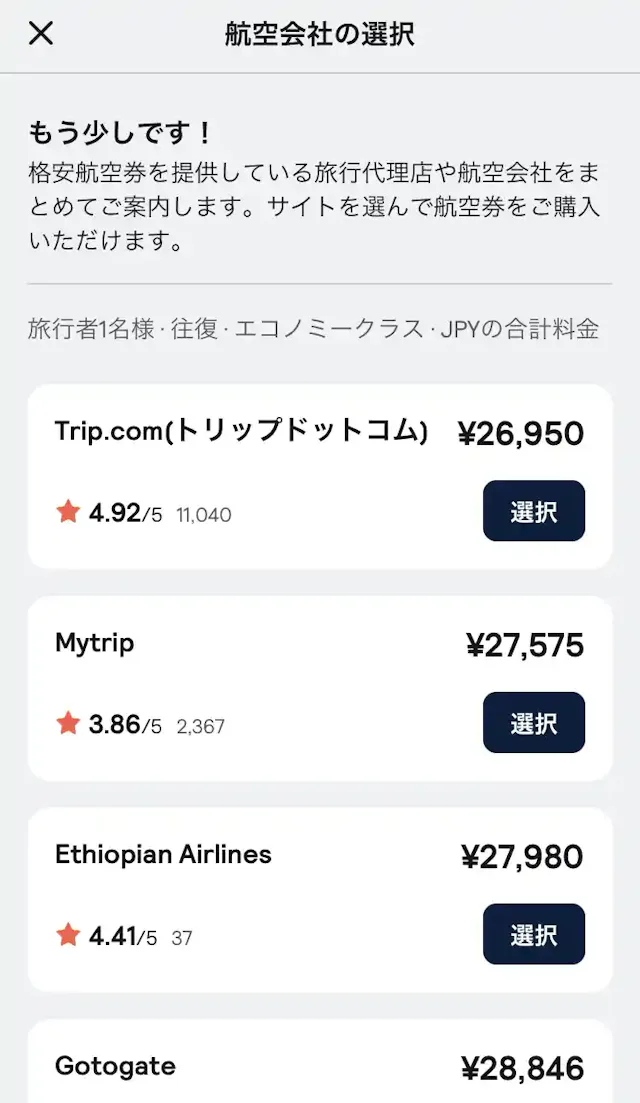Open the Trip.com(トリップドットコム) provider name
Screen dimensions: 640x1103
point(241,431)
